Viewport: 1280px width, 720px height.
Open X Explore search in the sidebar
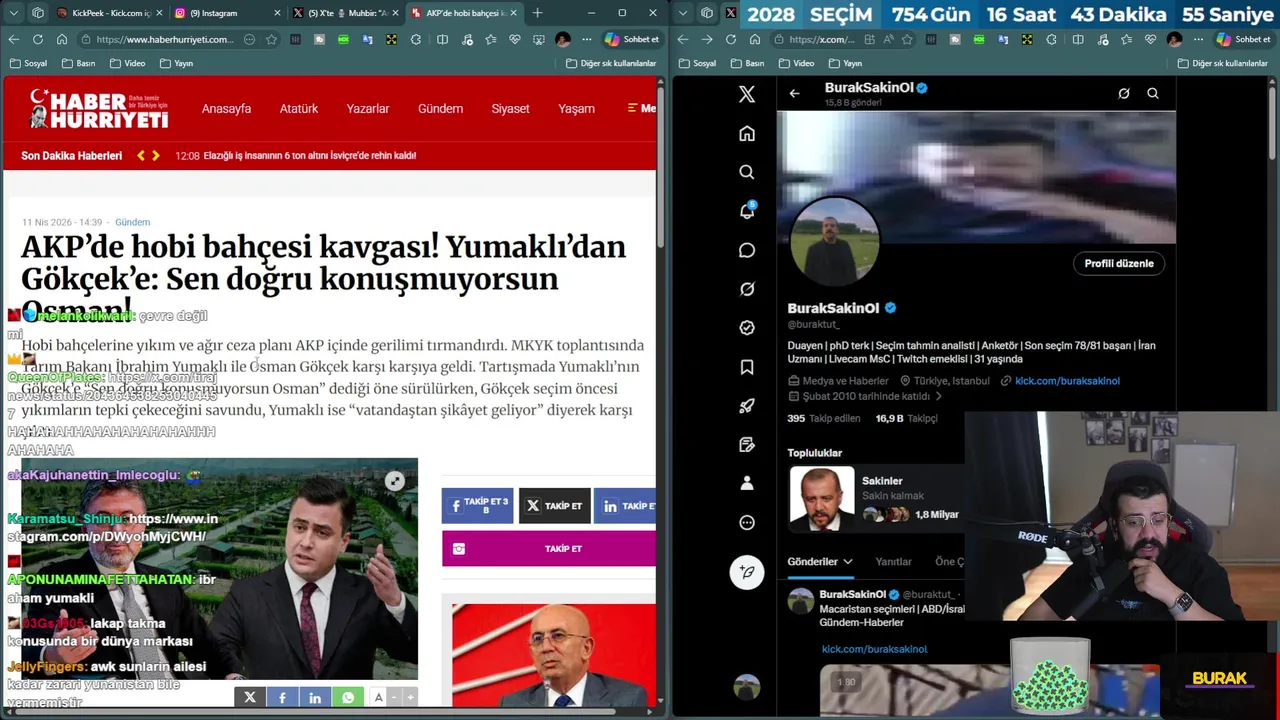746,172
